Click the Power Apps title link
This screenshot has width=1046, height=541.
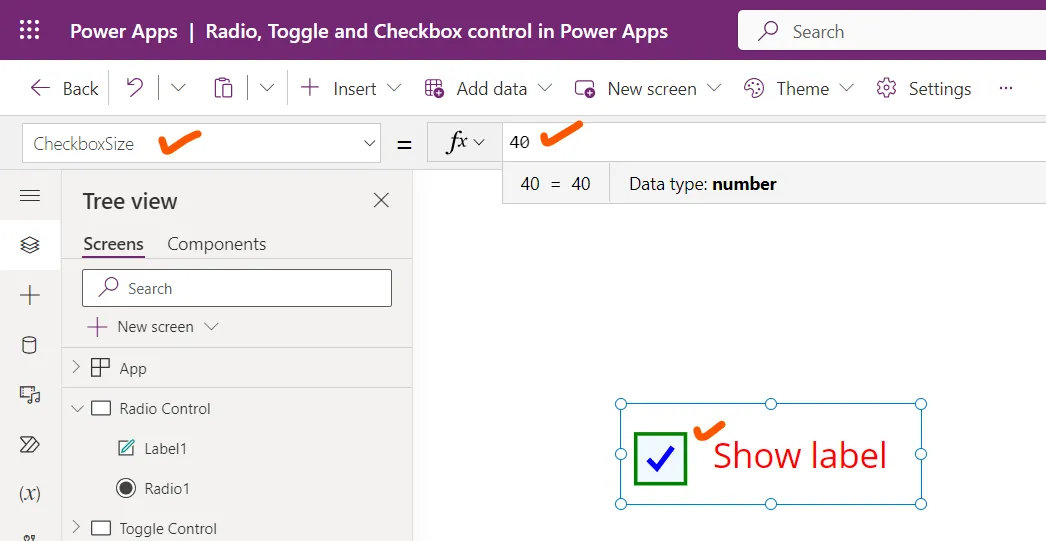click(124, 31)
